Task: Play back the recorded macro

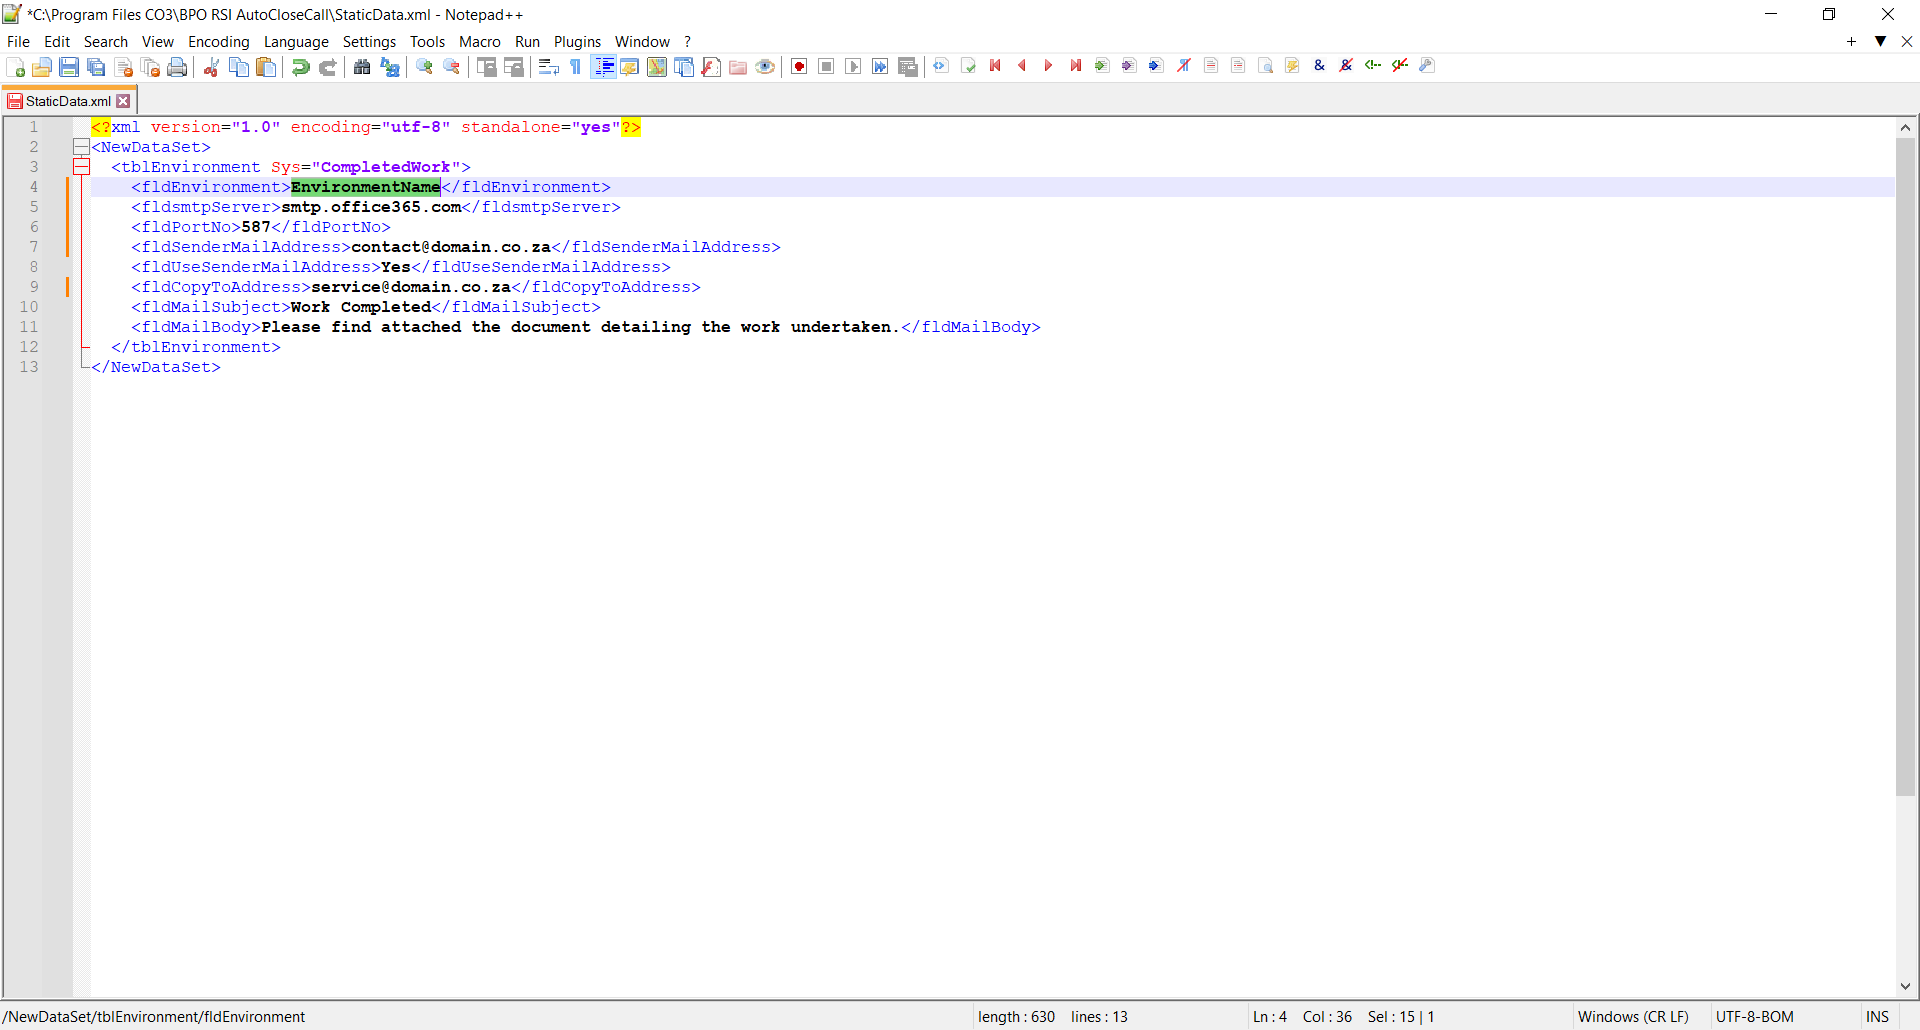Action: (853, 67)
